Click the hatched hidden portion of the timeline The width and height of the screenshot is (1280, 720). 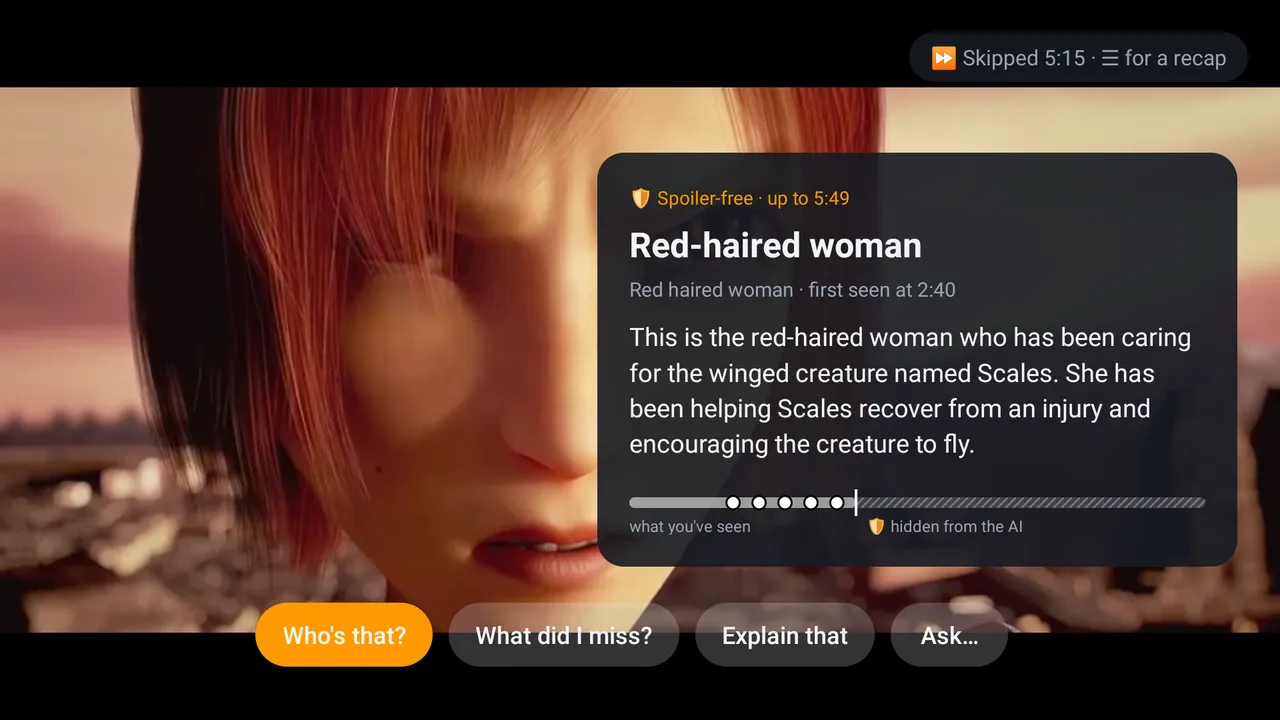click(x=1031, y=502)
